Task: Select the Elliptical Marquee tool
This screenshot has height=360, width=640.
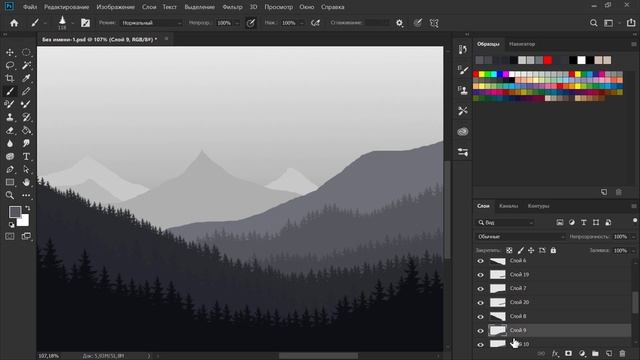Action: pos(26,52)
